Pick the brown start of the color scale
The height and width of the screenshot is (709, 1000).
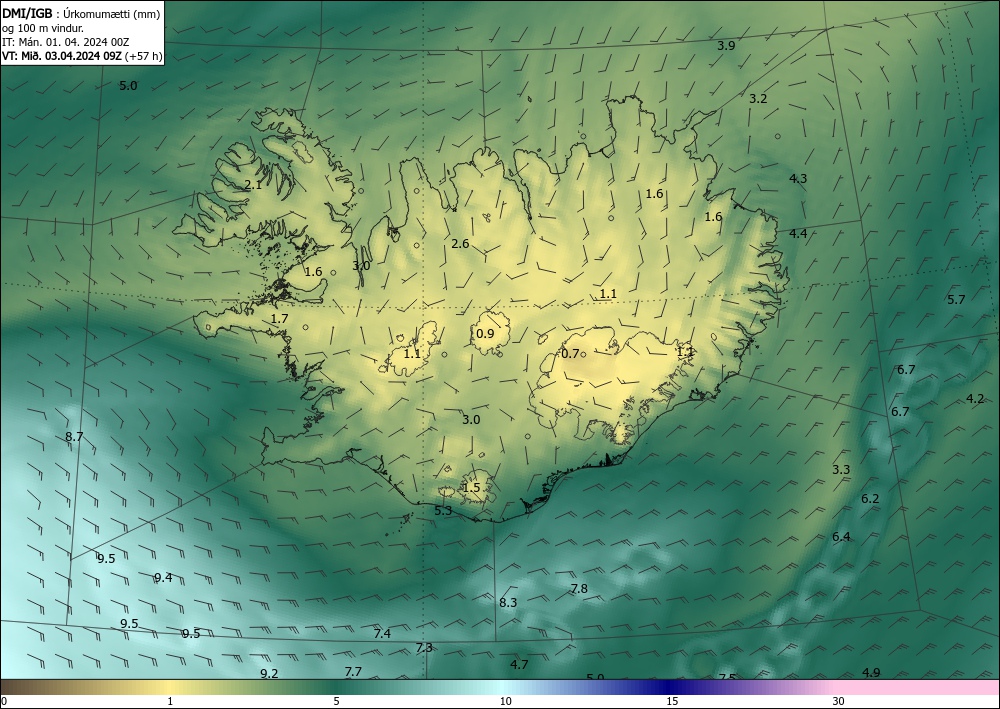19,687
